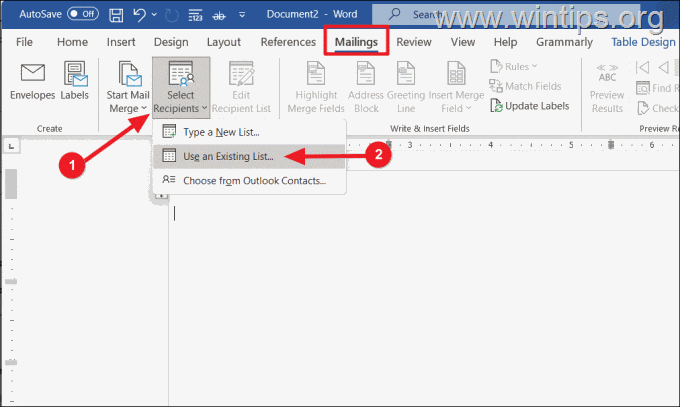The height and width of the screenshot is (407, 680).
Task: Open the Rules dropdown
Action: (513, 67)
